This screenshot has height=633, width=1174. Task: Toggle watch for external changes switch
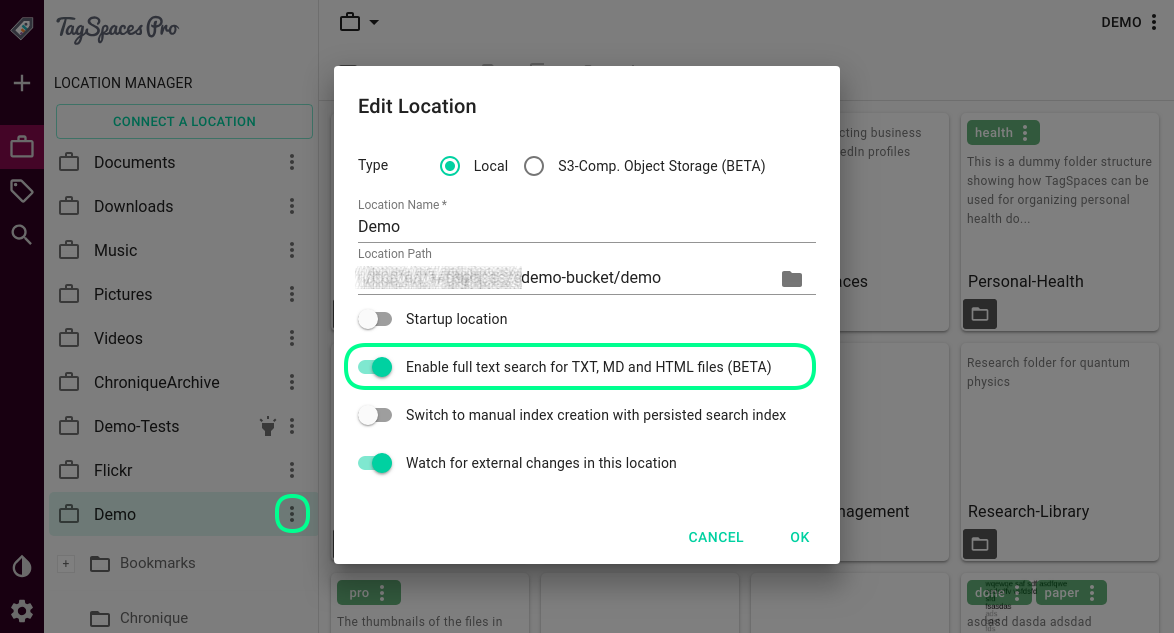(x=375, y=463)
